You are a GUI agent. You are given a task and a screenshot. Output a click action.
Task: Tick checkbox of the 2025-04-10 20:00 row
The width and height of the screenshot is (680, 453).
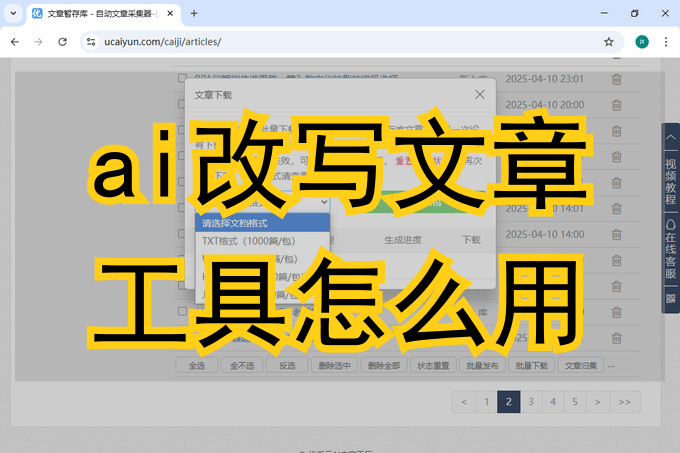tap(182, 104)
